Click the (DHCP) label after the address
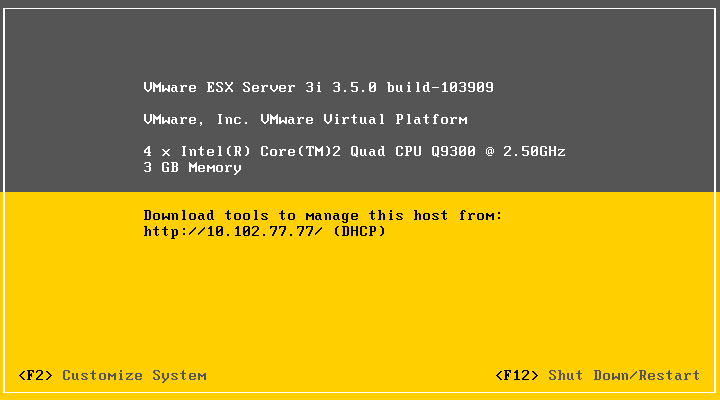 coord(359,231)
